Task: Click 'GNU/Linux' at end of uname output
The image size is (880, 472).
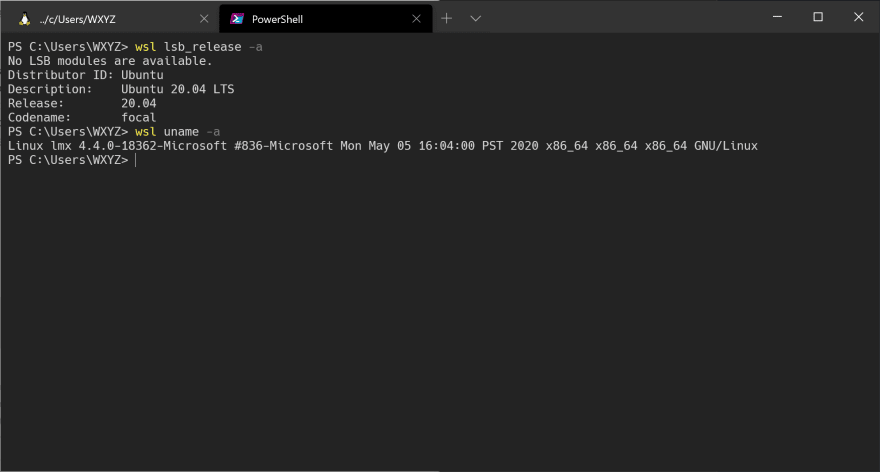Action: [726, 146]
